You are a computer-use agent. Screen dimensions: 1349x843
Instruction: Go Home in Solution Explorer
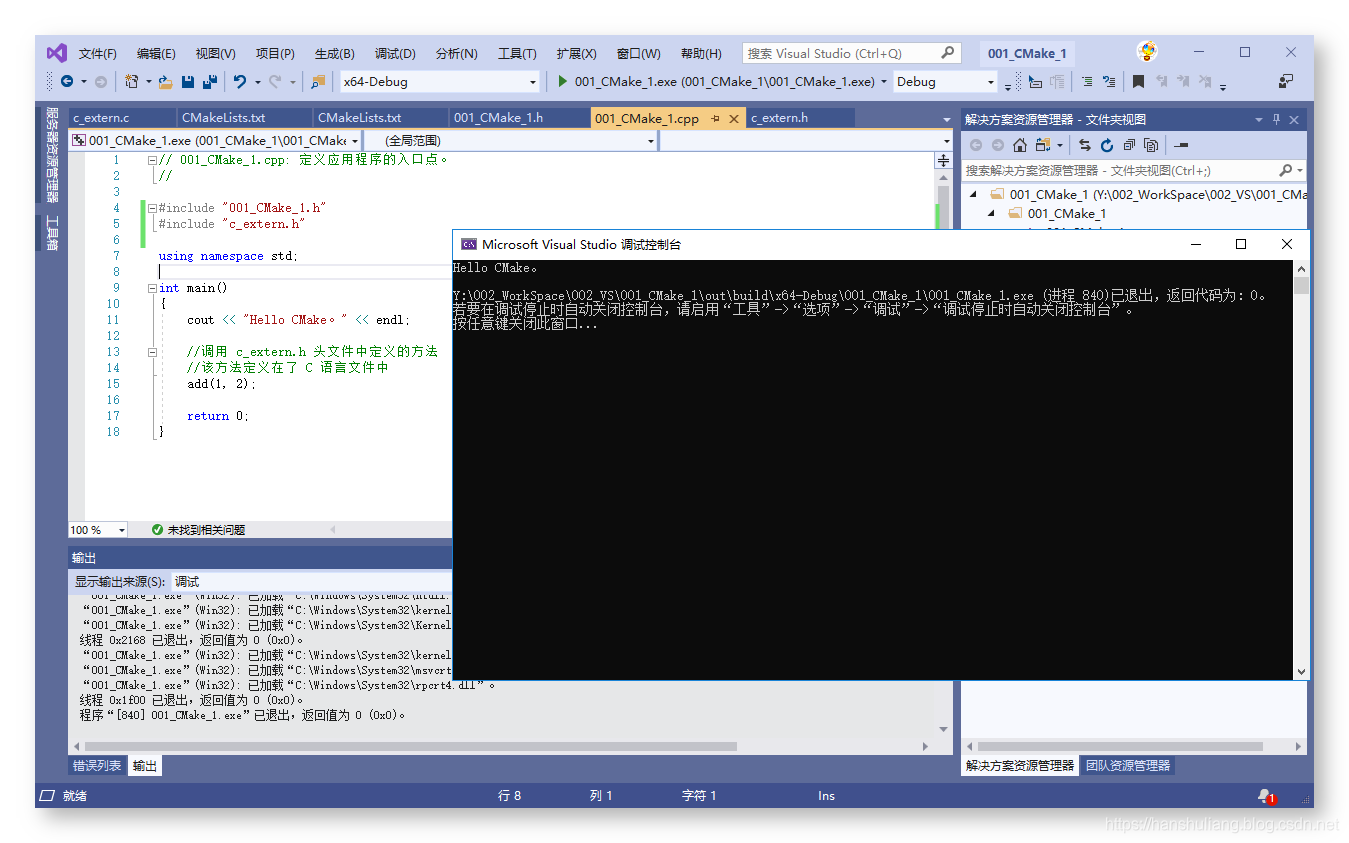coord(1019,145)
